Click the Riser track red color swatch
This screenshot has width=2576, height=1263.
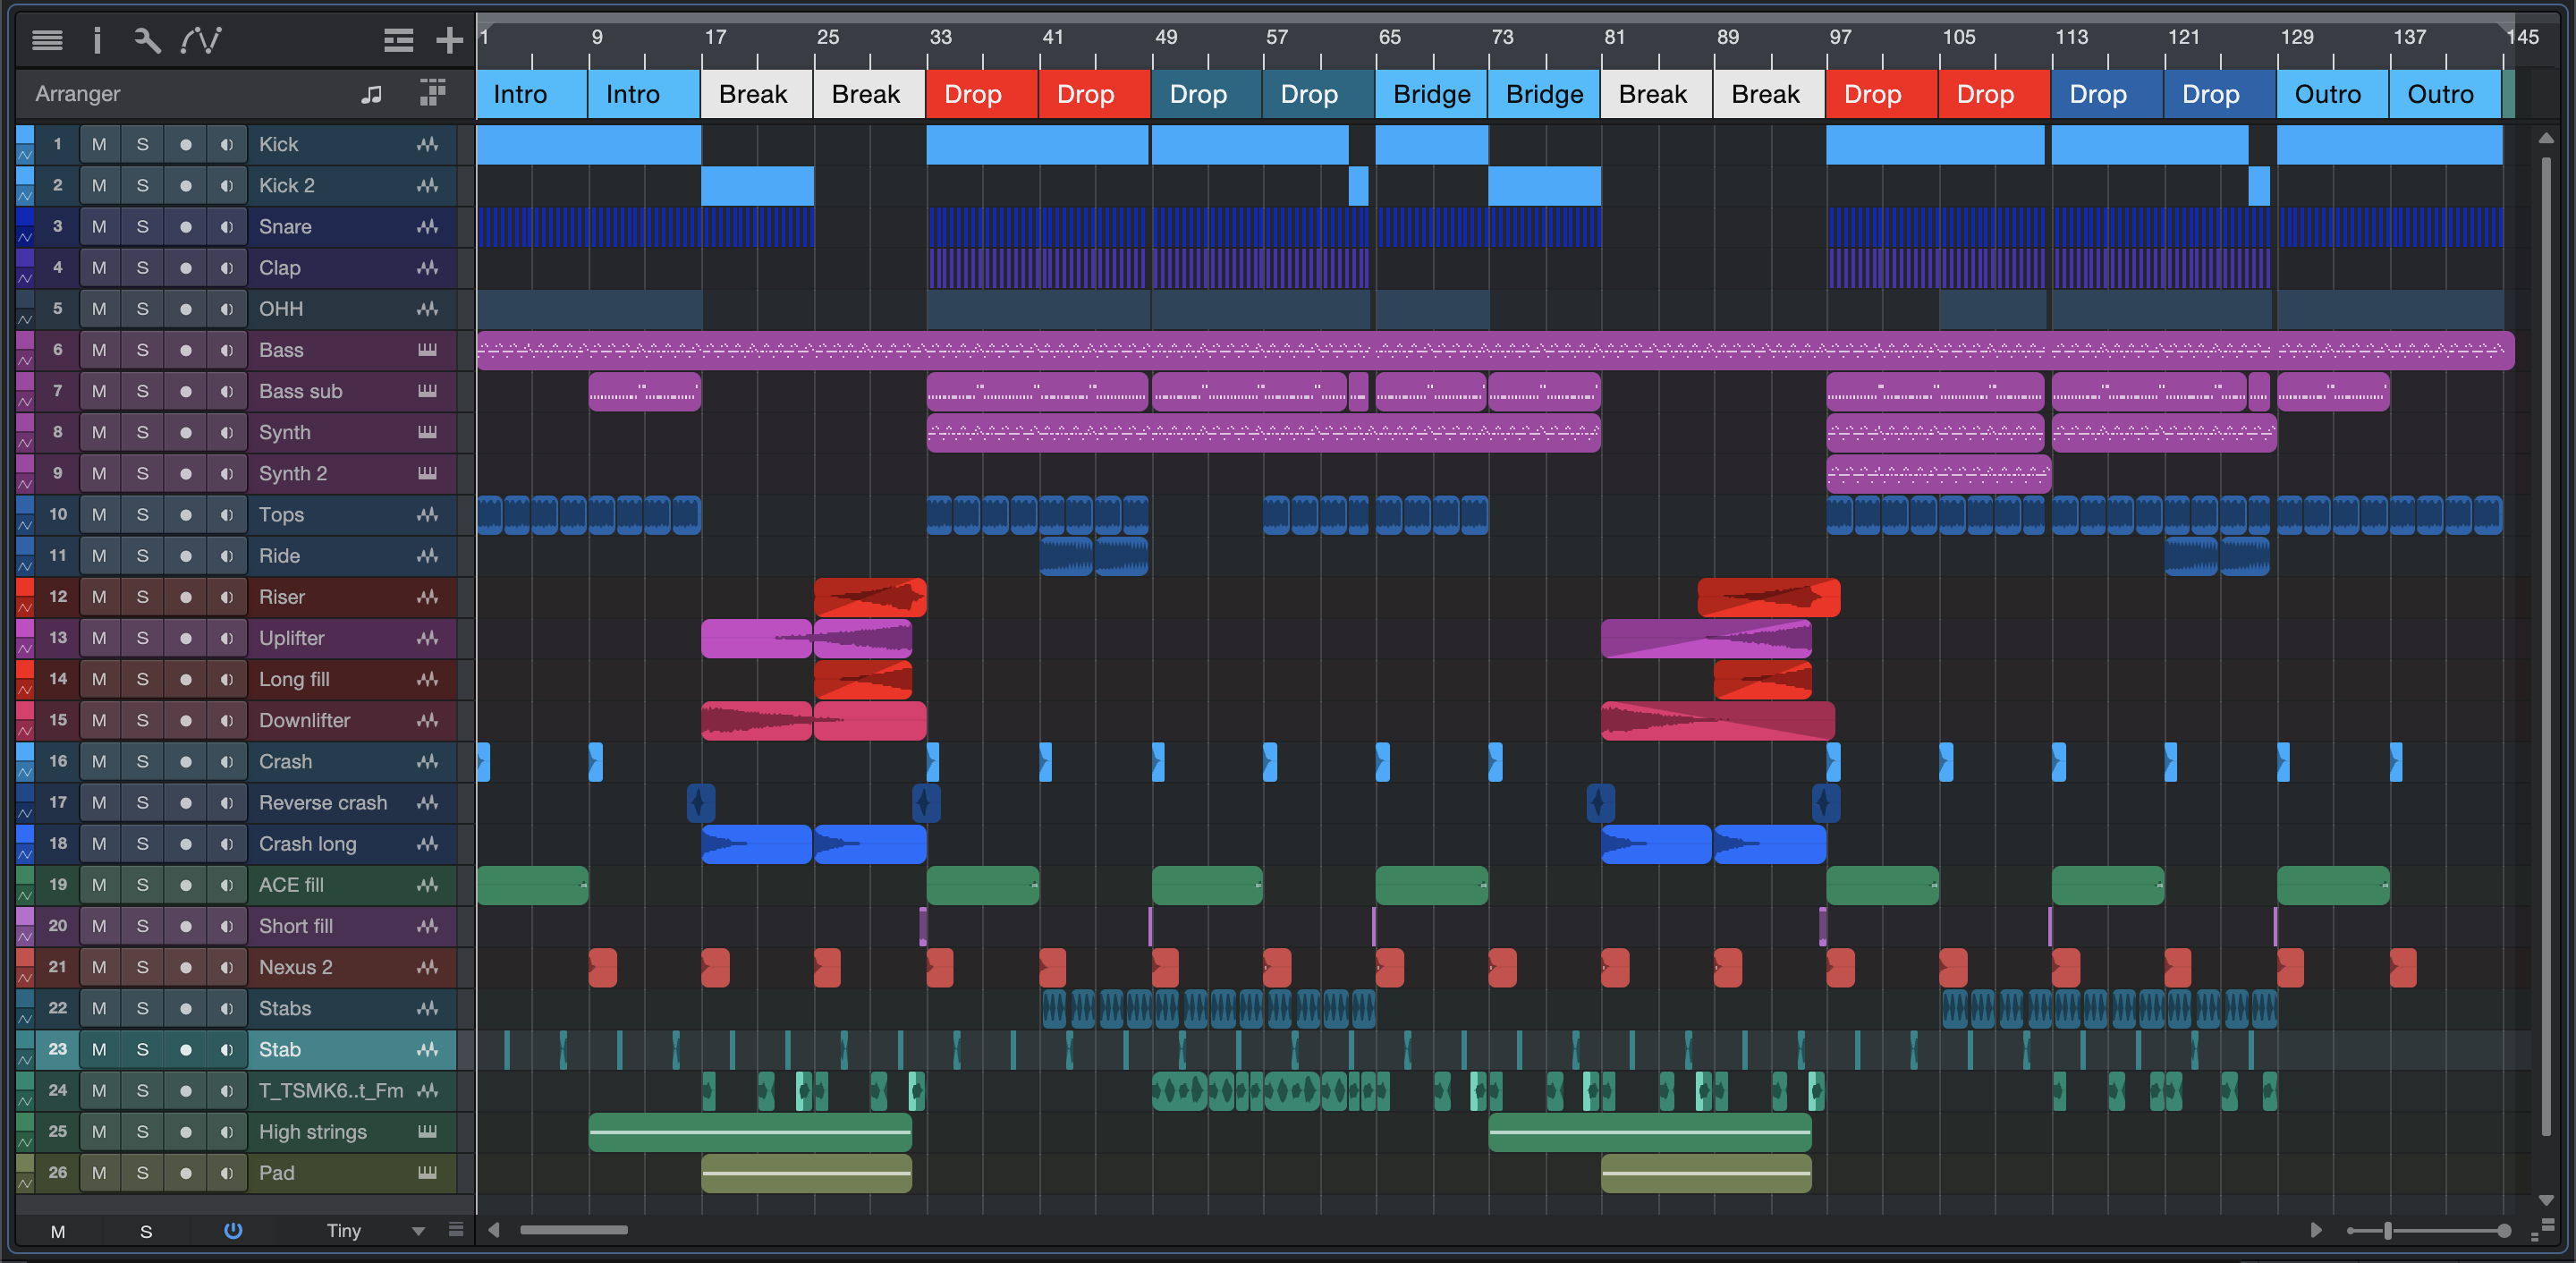click(25, 588)
